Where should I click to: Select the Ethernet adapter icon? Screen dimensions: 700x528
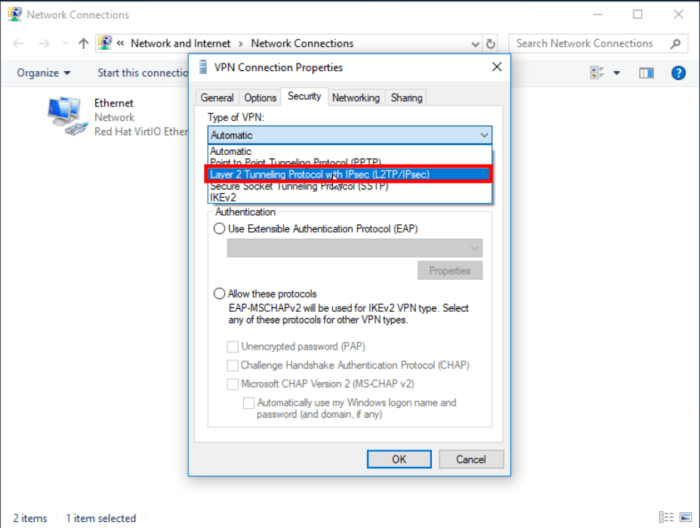point(66,115)
